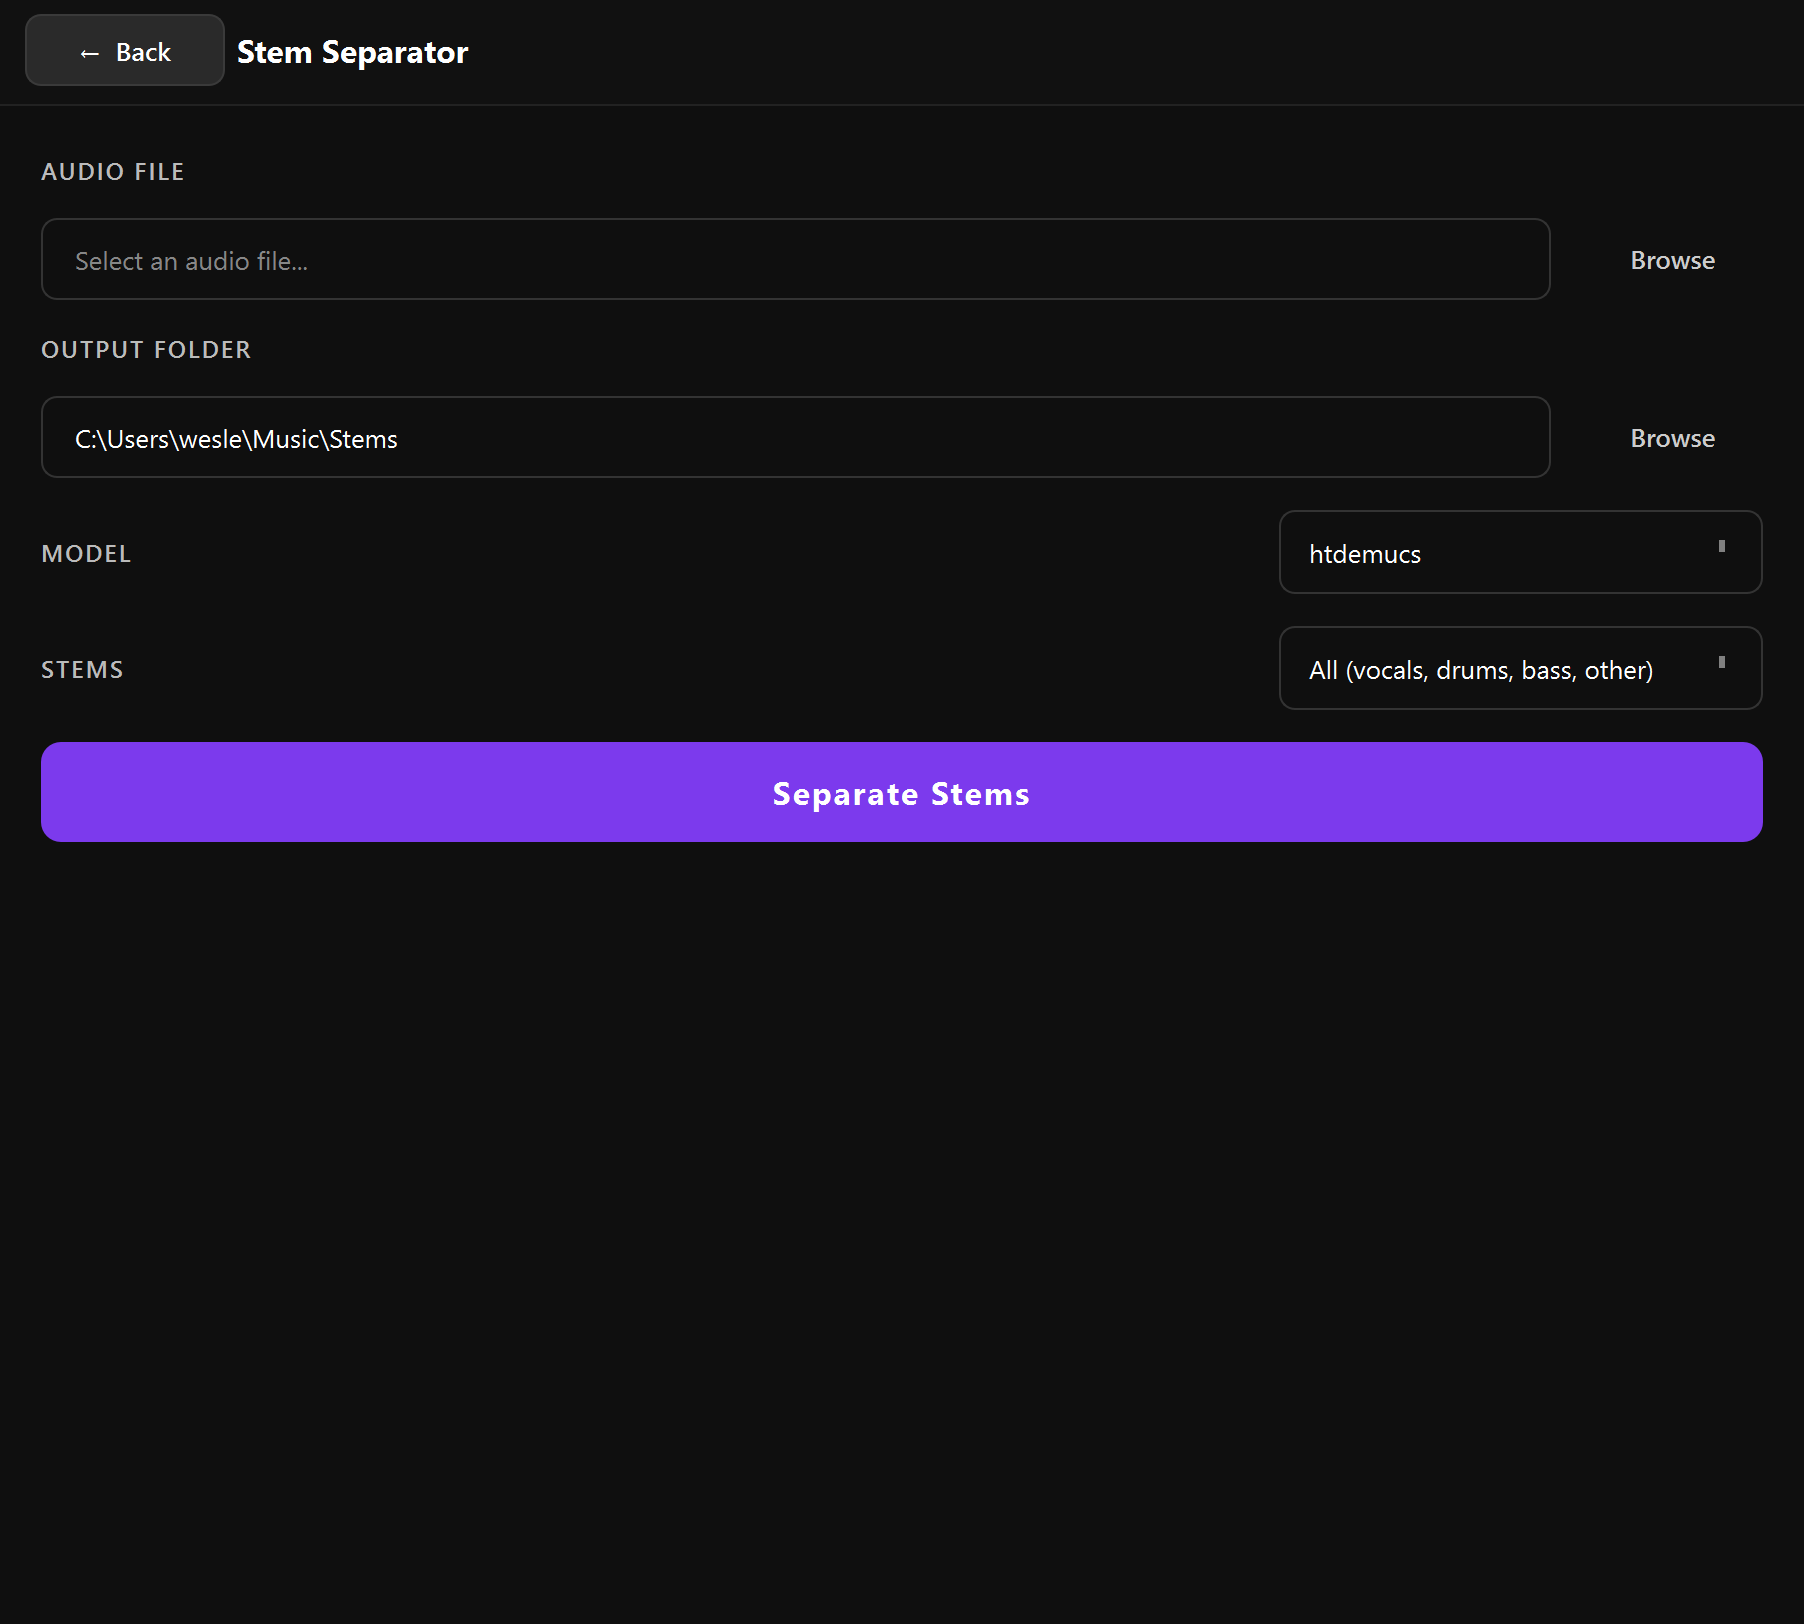This screenshot has height=1624, width=1804.
Task: Go back using the Back button
Action: (x=125, y=51)
